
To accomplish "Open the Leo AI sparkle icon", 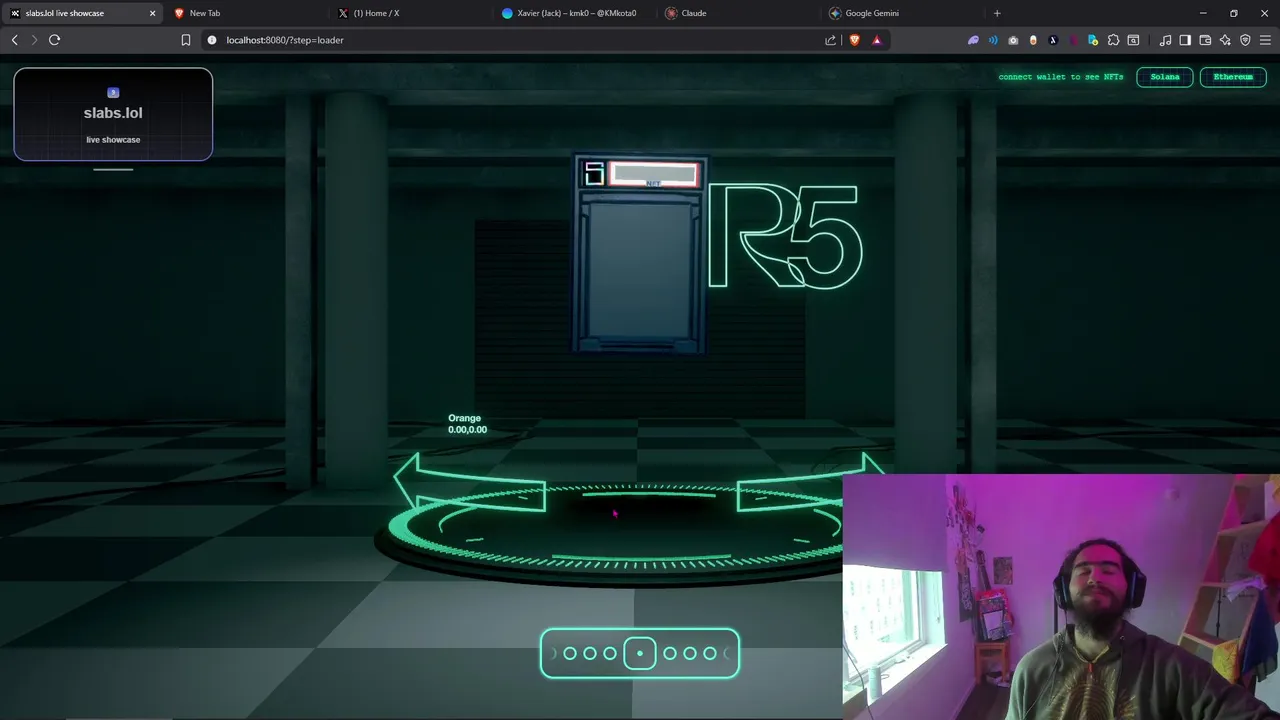I will [x=1225, y=40].
